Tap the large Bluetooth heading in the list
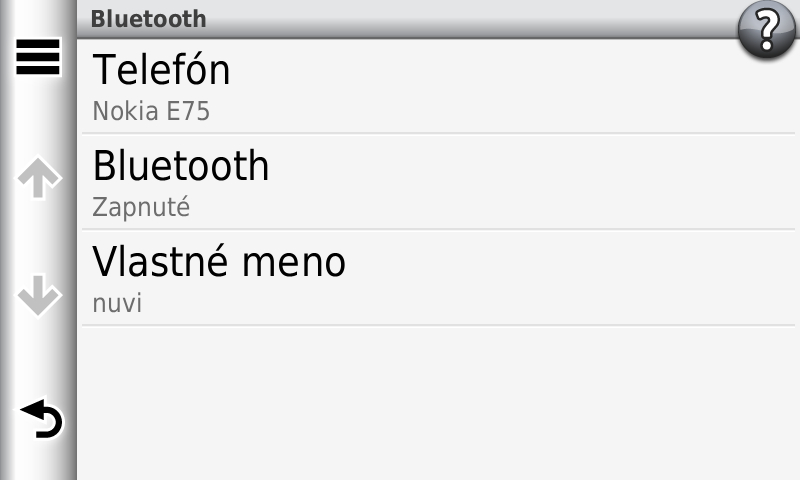Image resolution: width=800 pixels, height=480 pixels. (181, 166)
